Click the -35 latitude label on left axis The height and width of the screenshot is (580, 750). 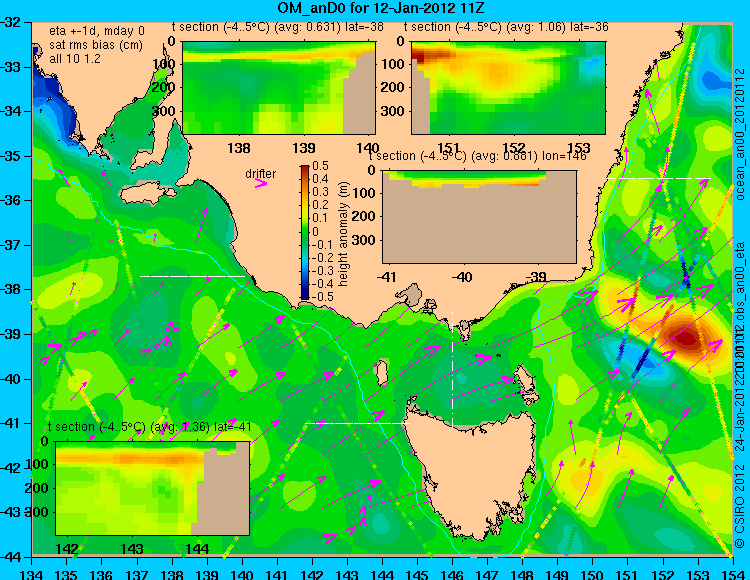coord(11,156)
